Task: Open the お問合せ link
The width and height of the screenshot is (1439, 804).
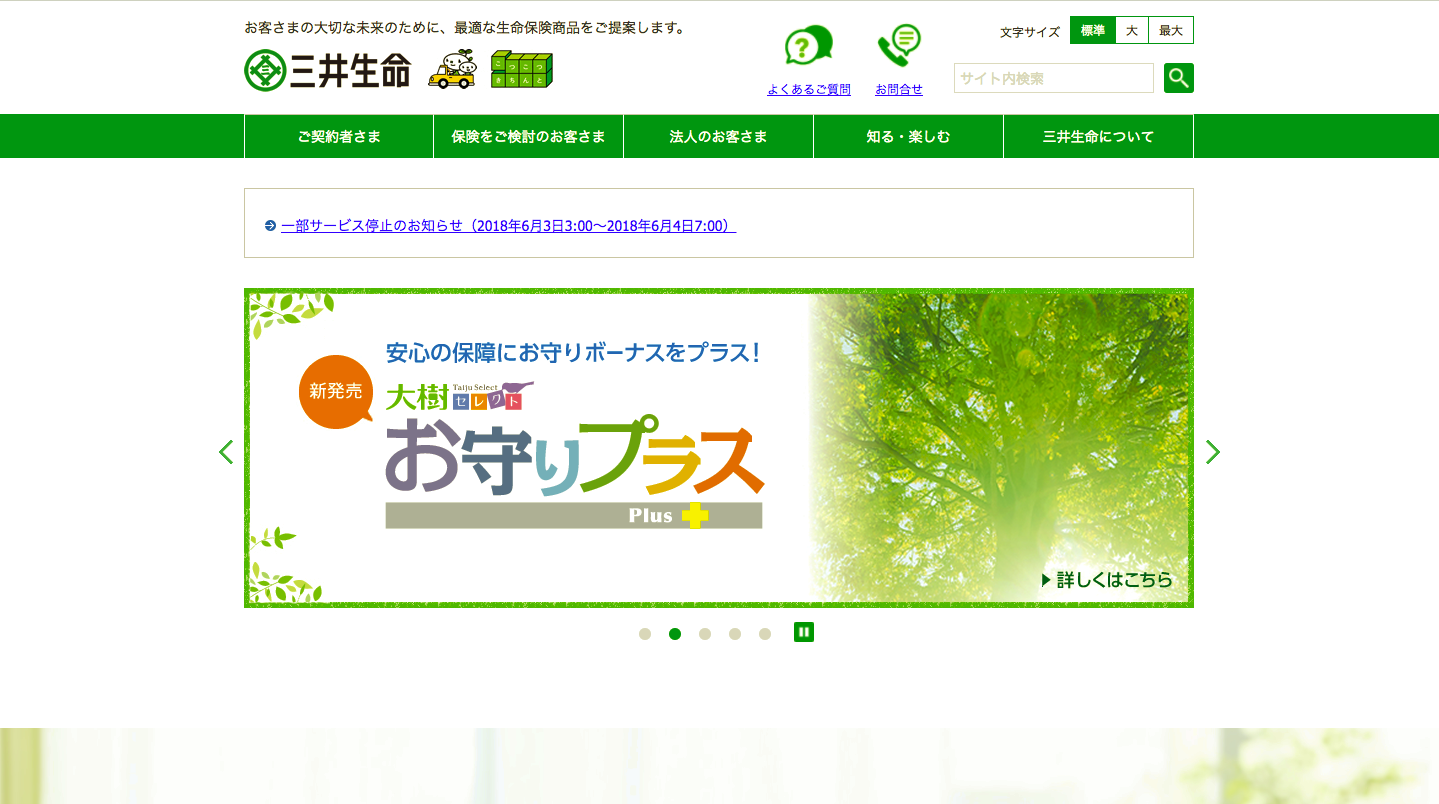Action: coord(899,89)
